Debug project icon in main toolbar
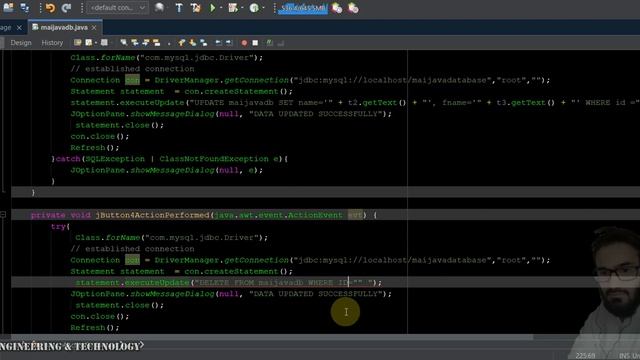Viewport: 640px width, 360px height. pos(233,8)
